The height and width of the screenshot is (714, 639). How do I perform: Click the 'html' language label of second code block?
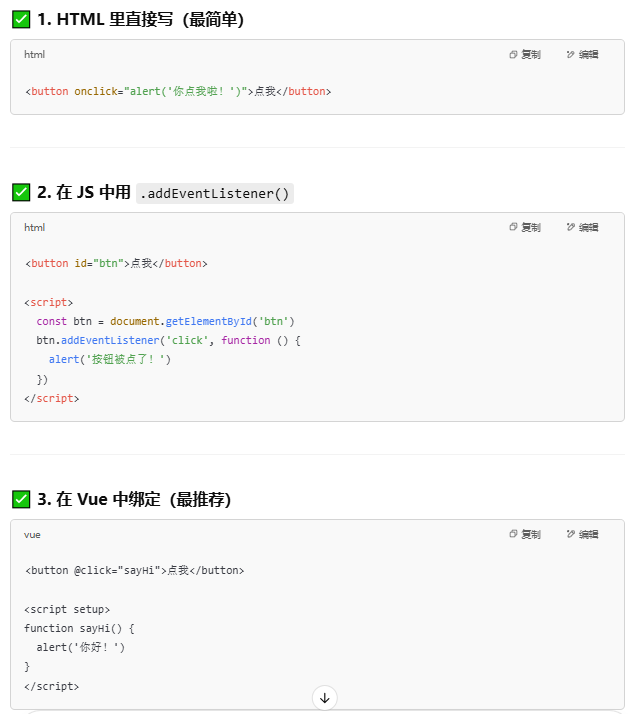(x=34, y=227)
